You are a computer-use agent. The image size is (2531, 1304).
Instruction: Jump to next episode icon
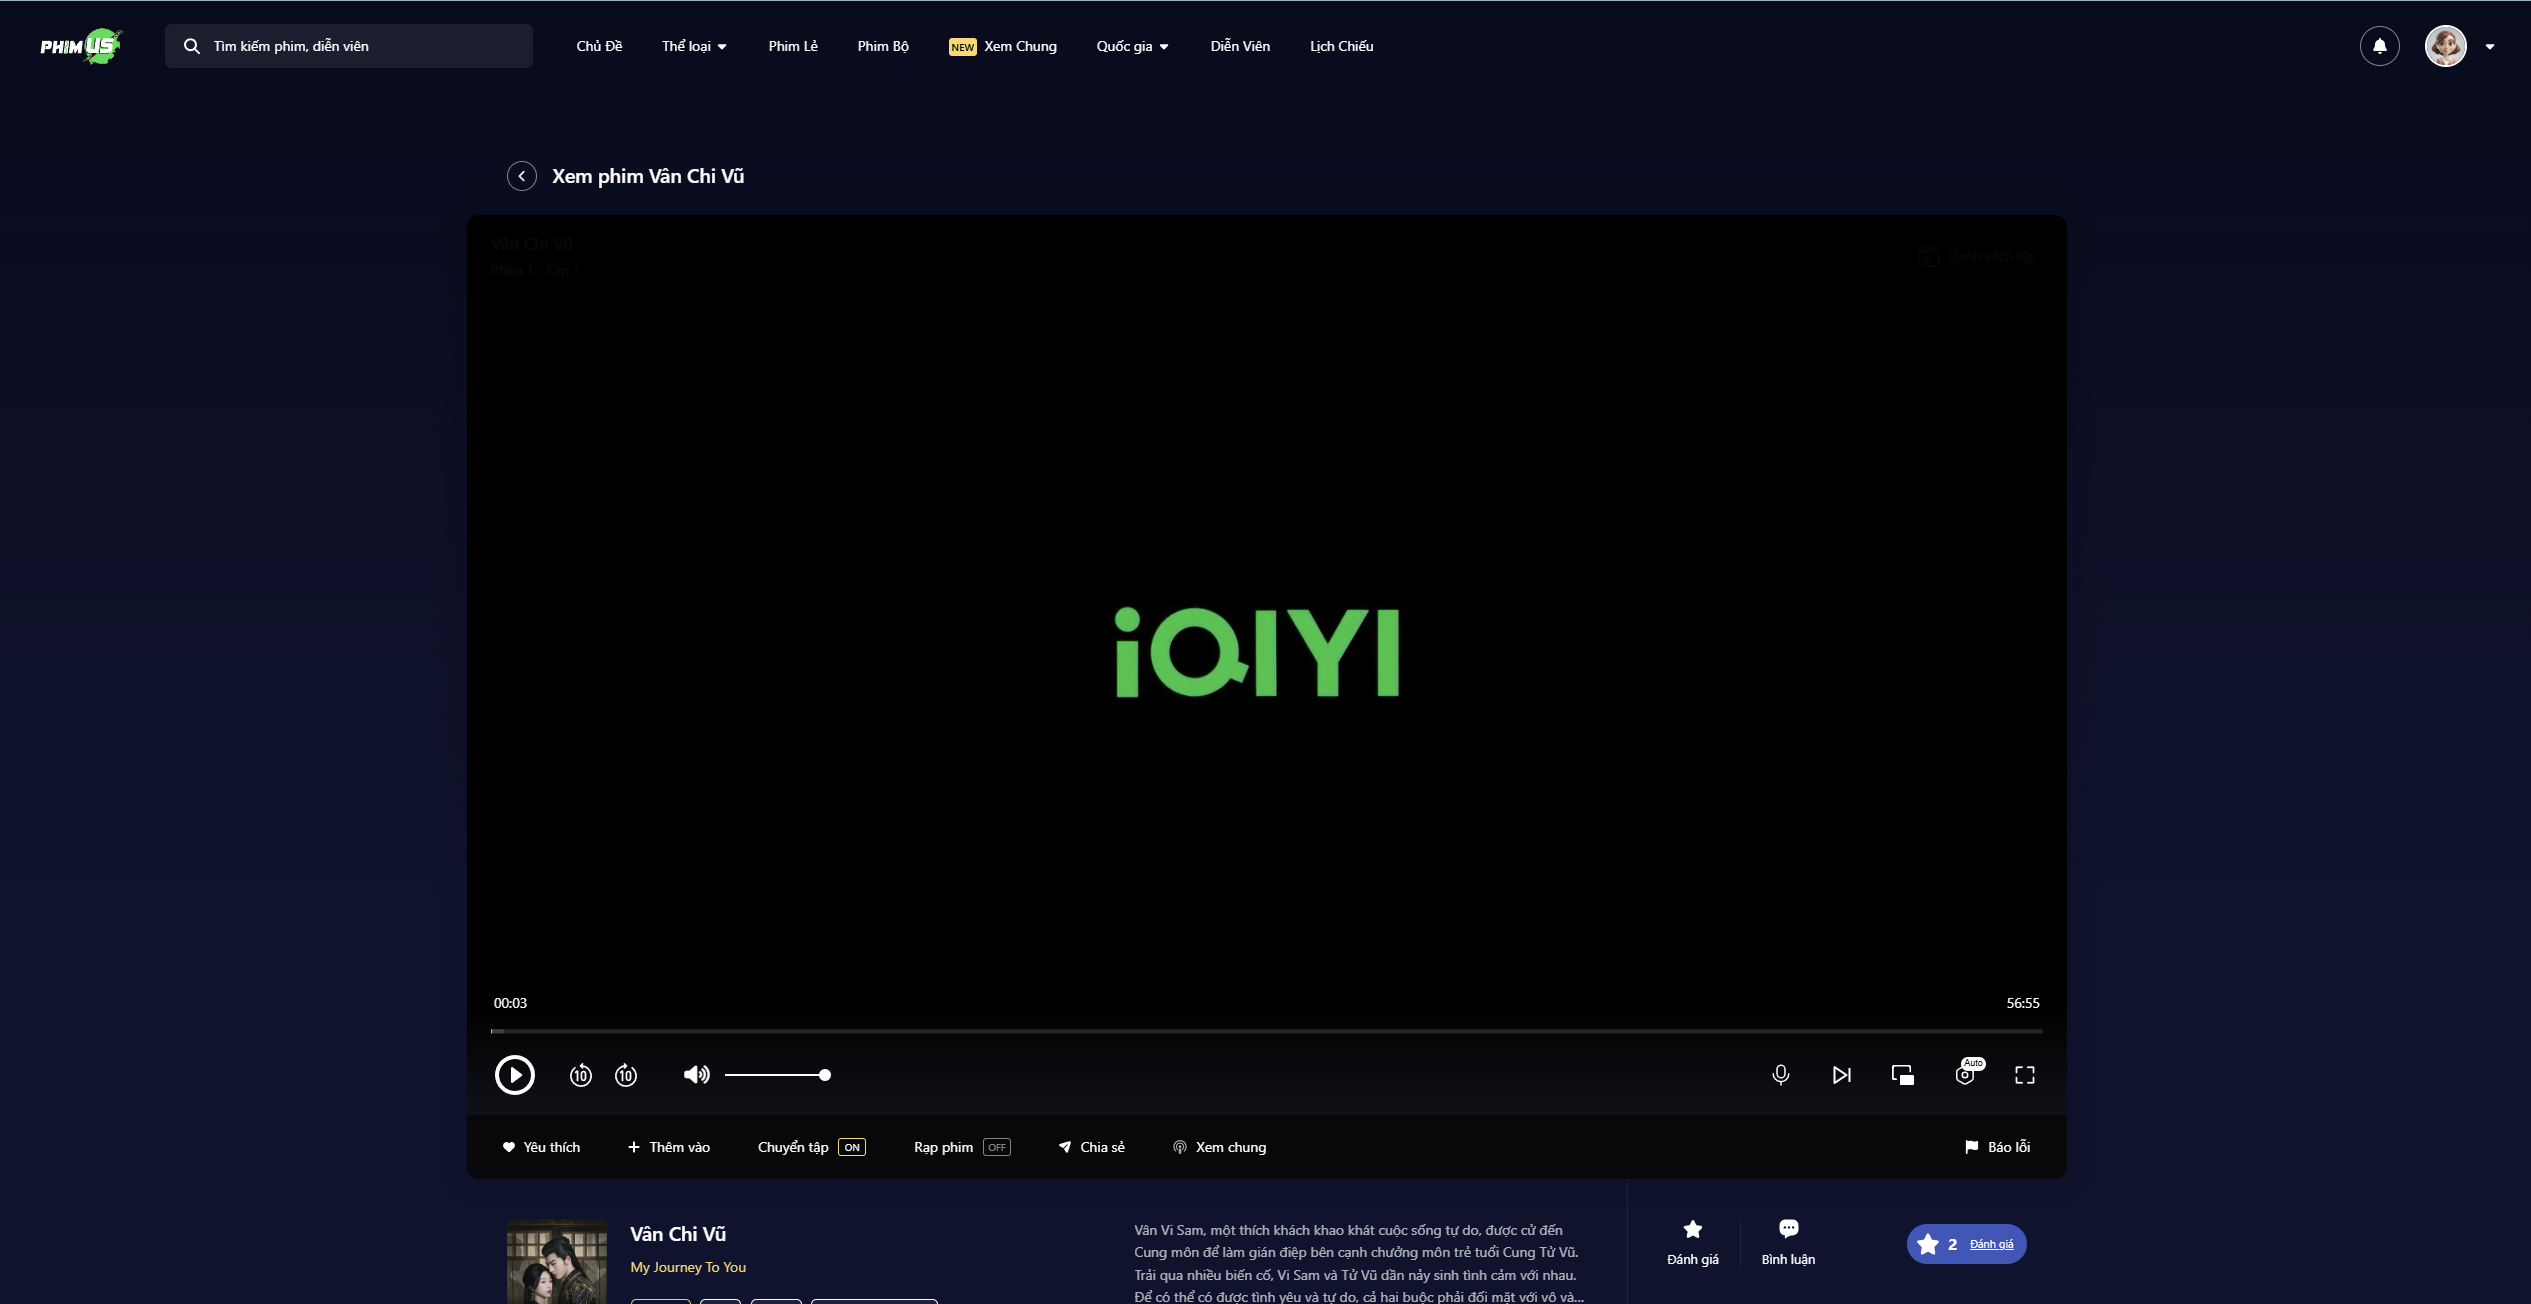(x=1841, y=1075)
